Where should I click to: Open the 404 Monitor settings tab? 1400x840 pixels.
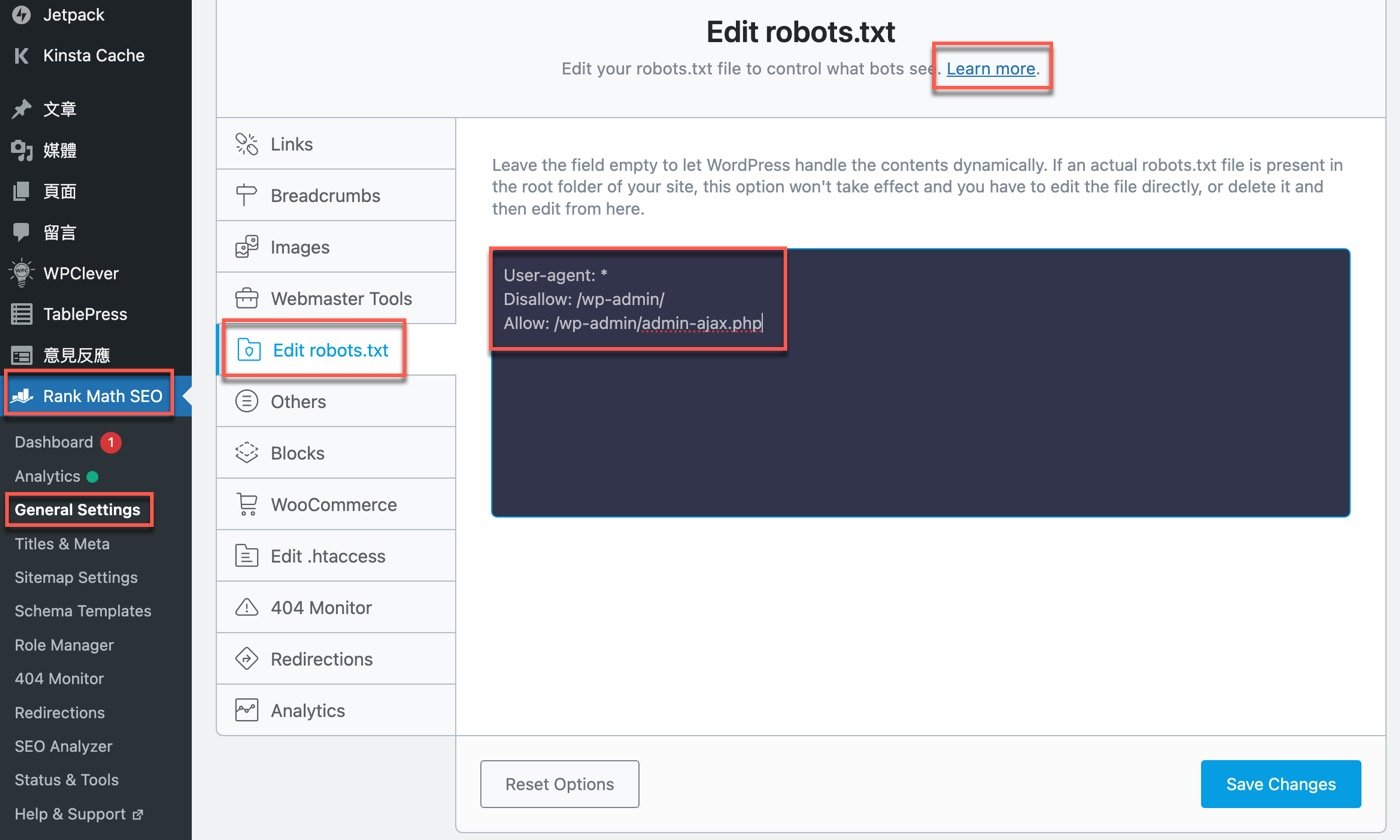(336, 607)
